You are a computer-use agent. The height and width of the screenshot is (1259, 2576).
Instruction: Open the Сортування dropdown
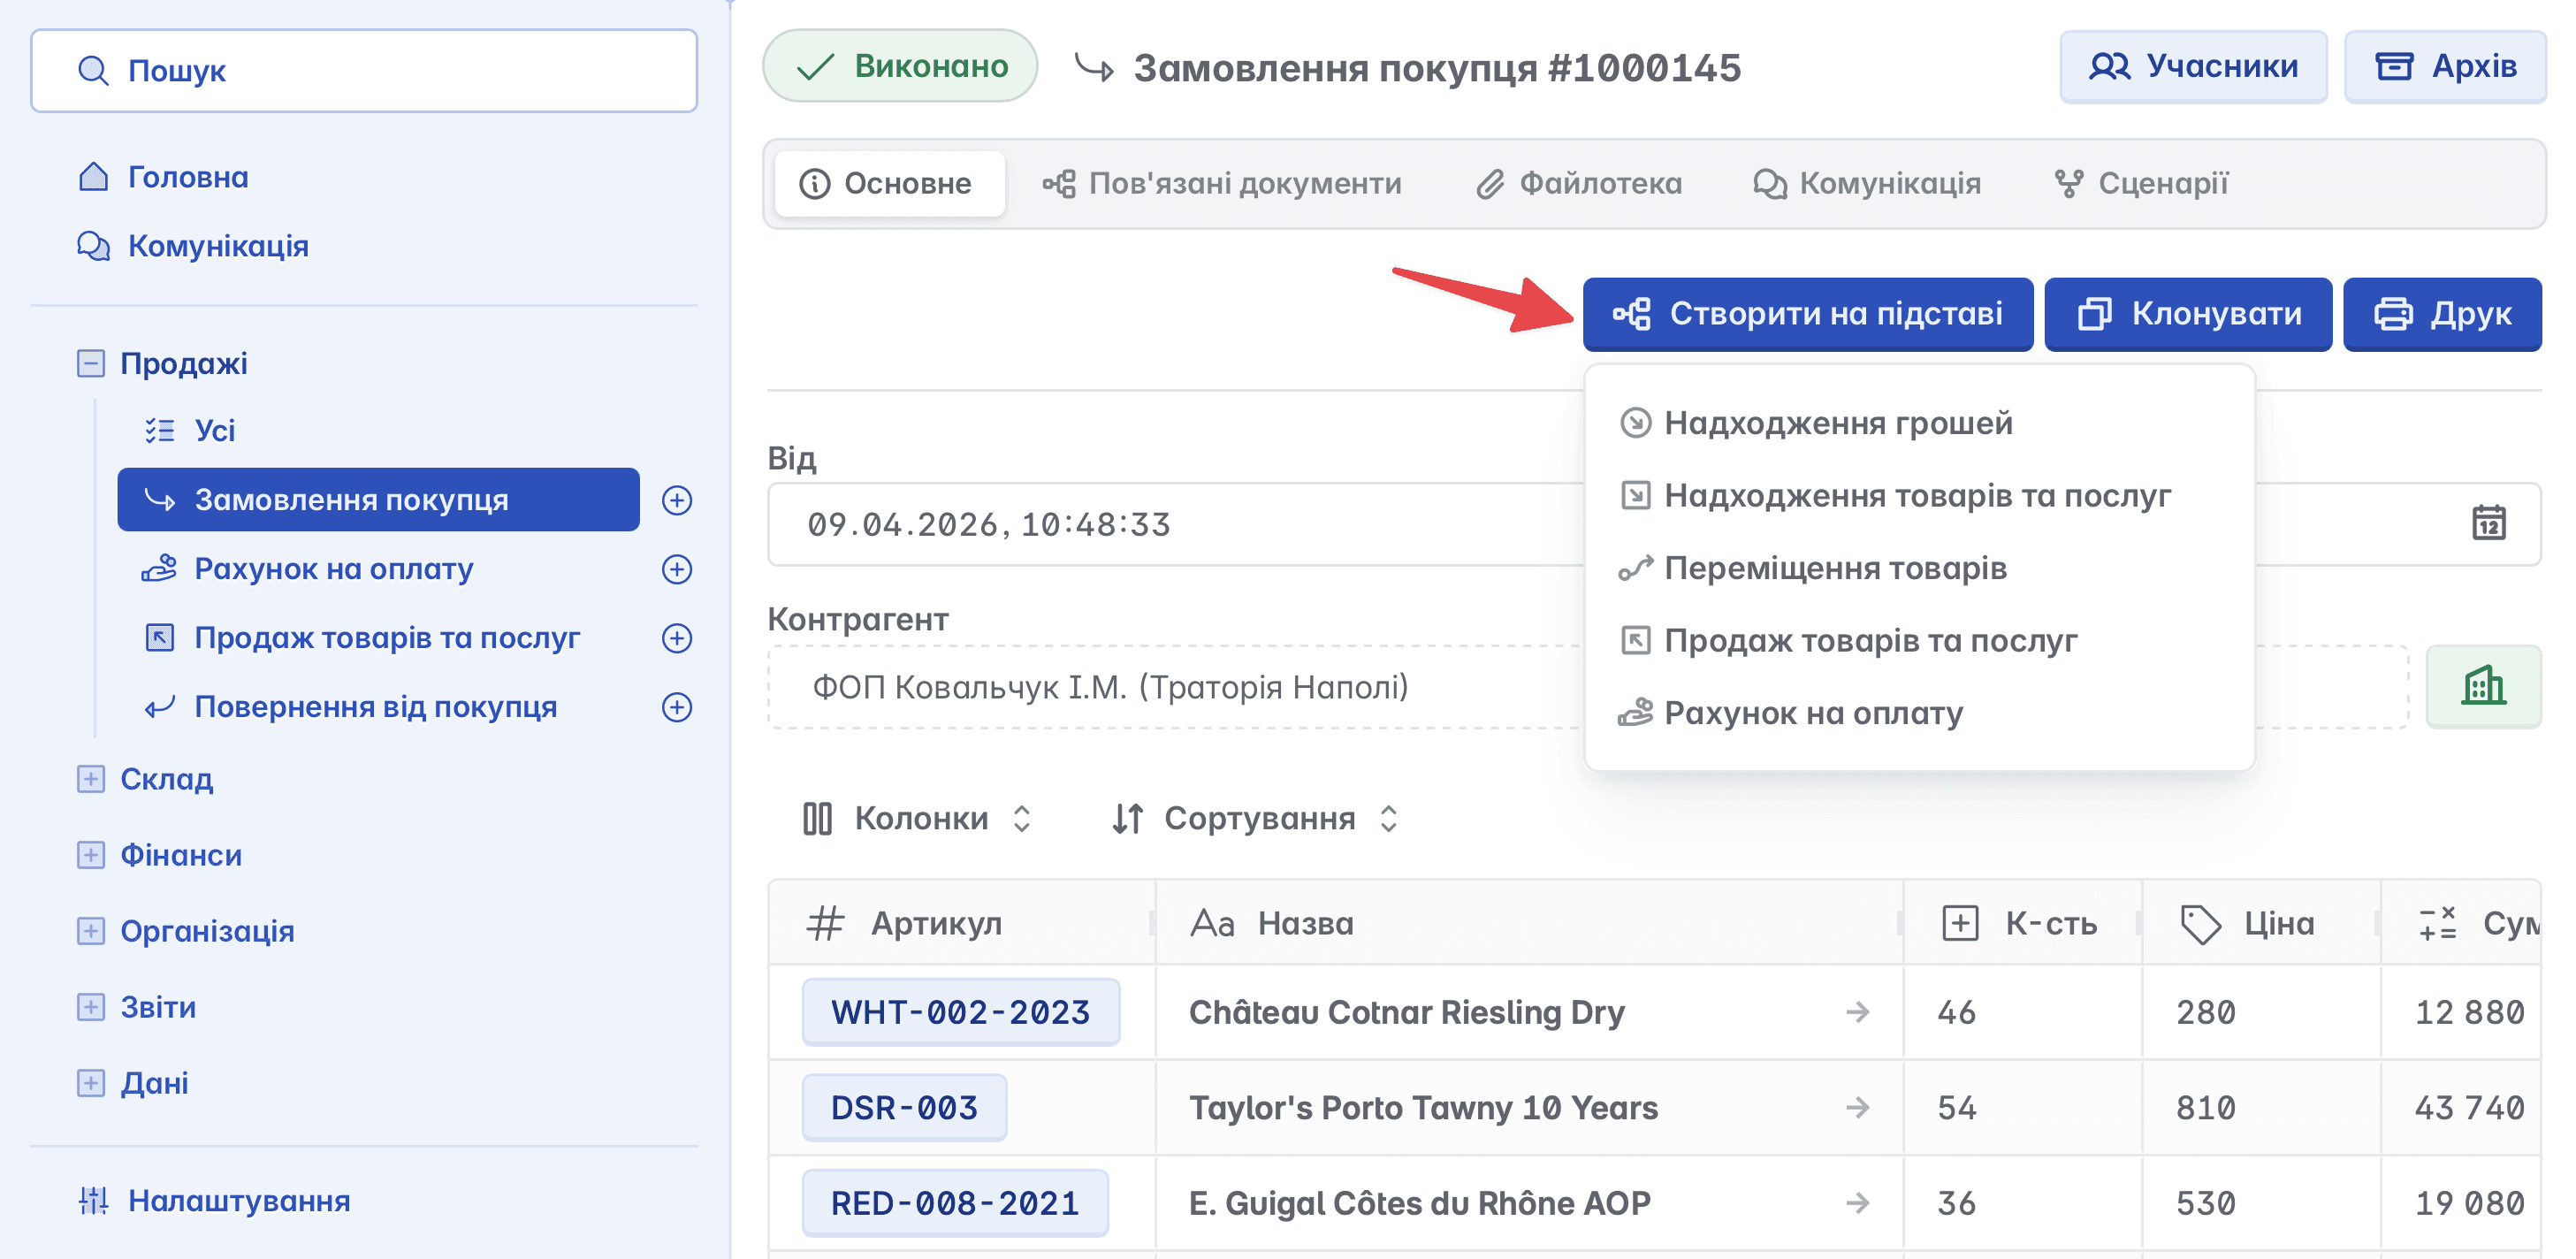1255,818
